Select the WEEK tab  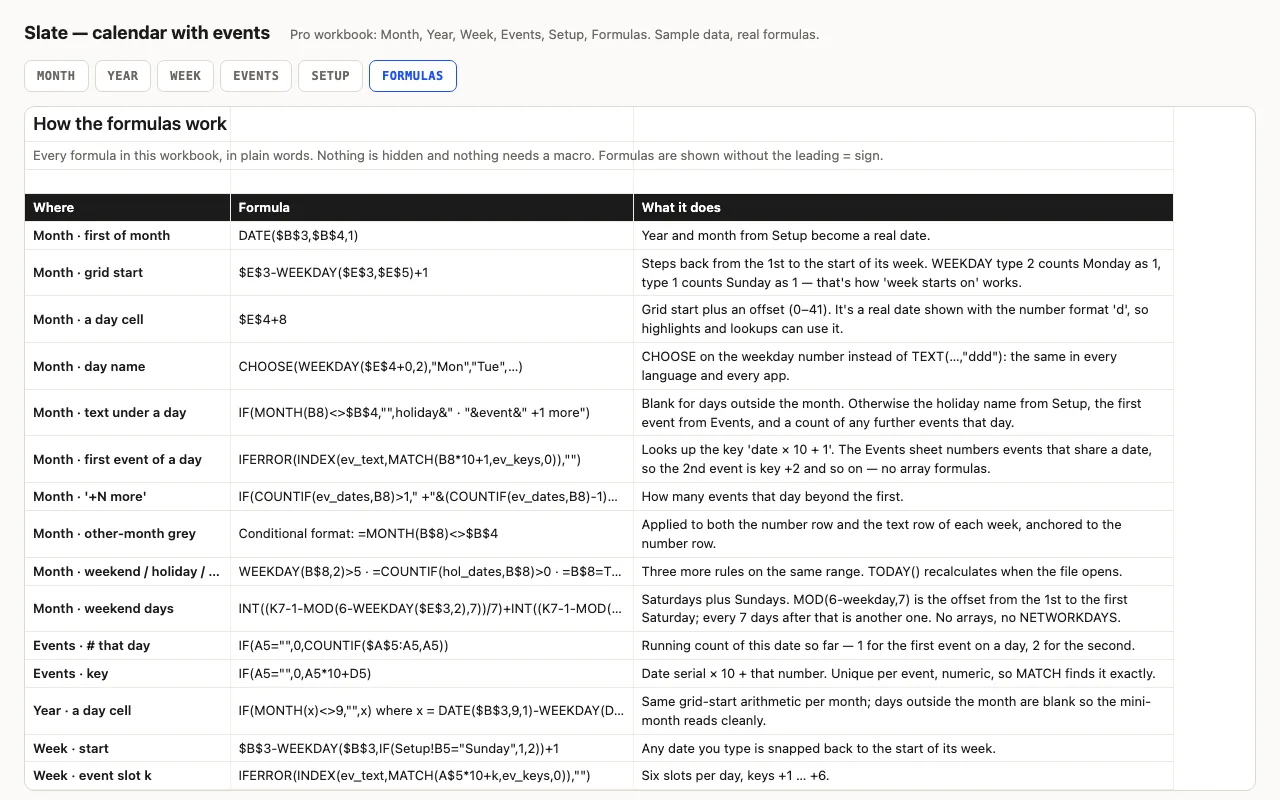[x=185, y=76]
